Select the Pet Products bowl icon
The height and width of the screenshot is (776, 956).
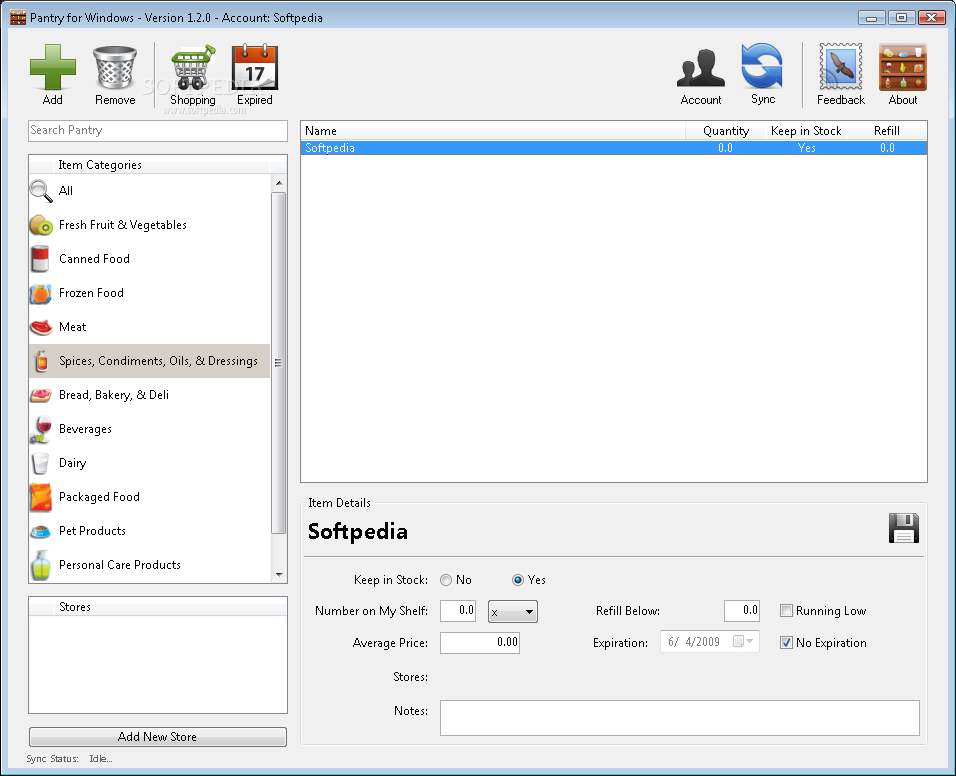pos(41,532)
